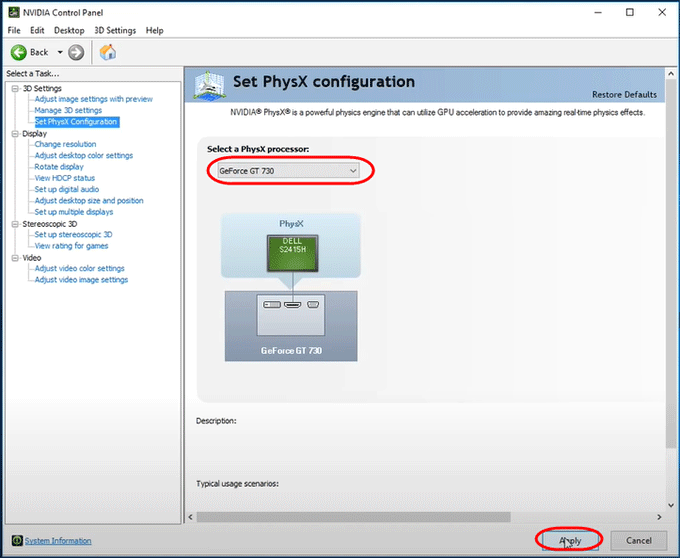
Task: Open Manage 3D settings
Action: click(x=68, y=110)
